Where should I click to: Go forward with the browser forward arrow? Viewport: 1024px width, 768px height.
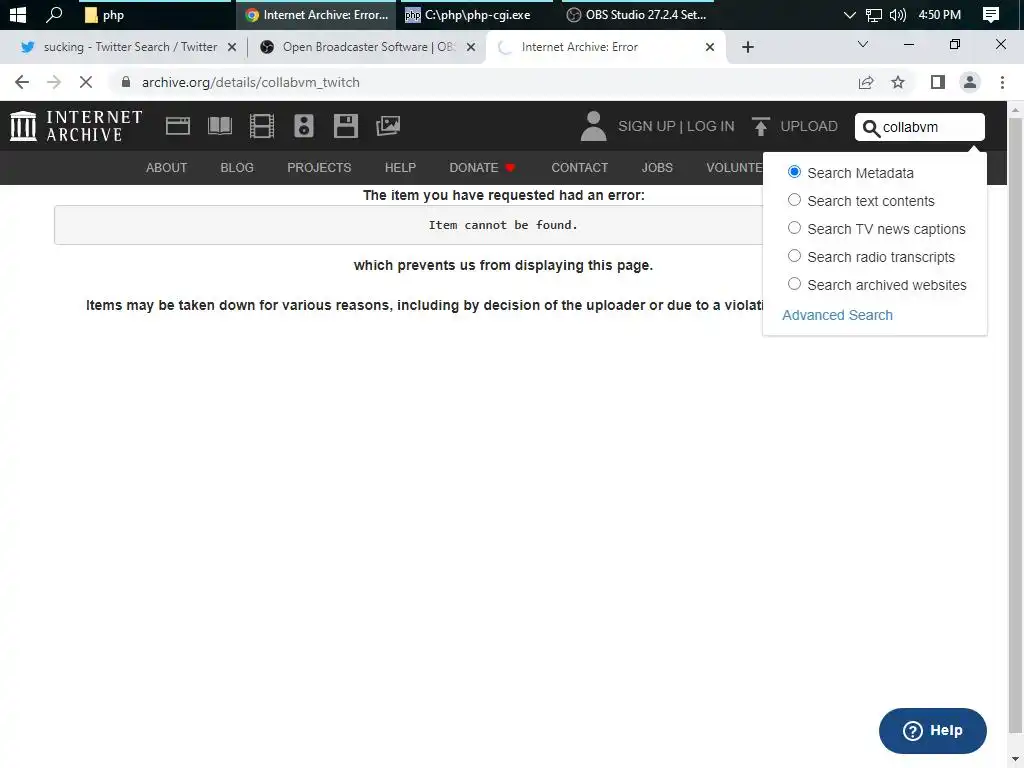tap(54, 82)
